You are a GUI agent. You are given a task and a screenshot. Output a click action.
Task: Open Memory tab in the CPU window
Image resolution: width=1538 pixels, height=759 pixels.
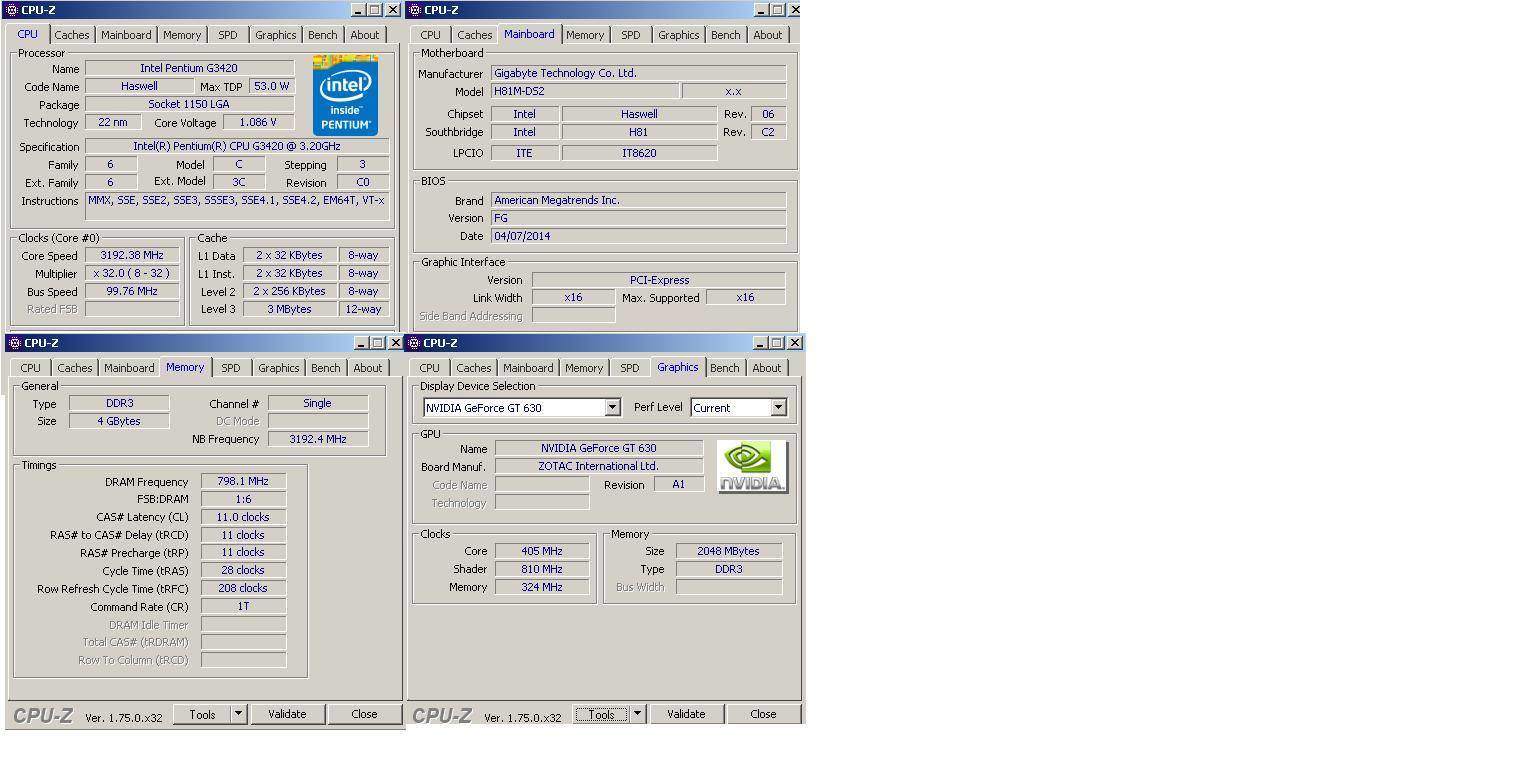click(182, 35)
